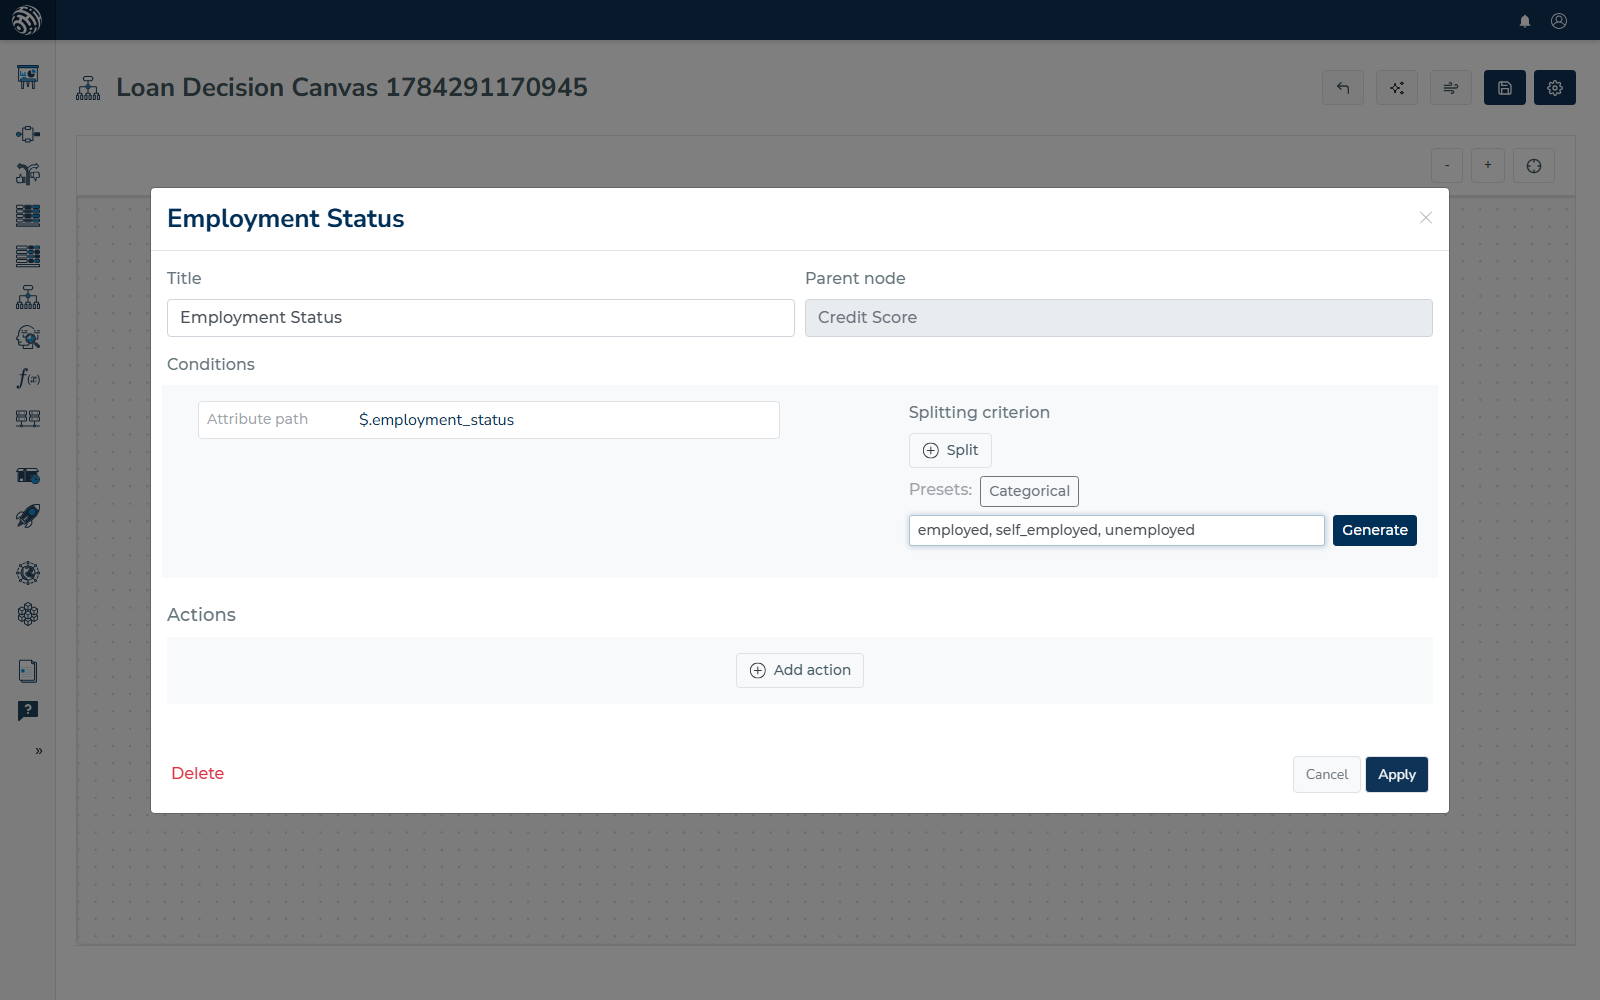This screenshot has width=1600, height=1000.
Task: Click the Generate button
Action: click(1375, 530)
